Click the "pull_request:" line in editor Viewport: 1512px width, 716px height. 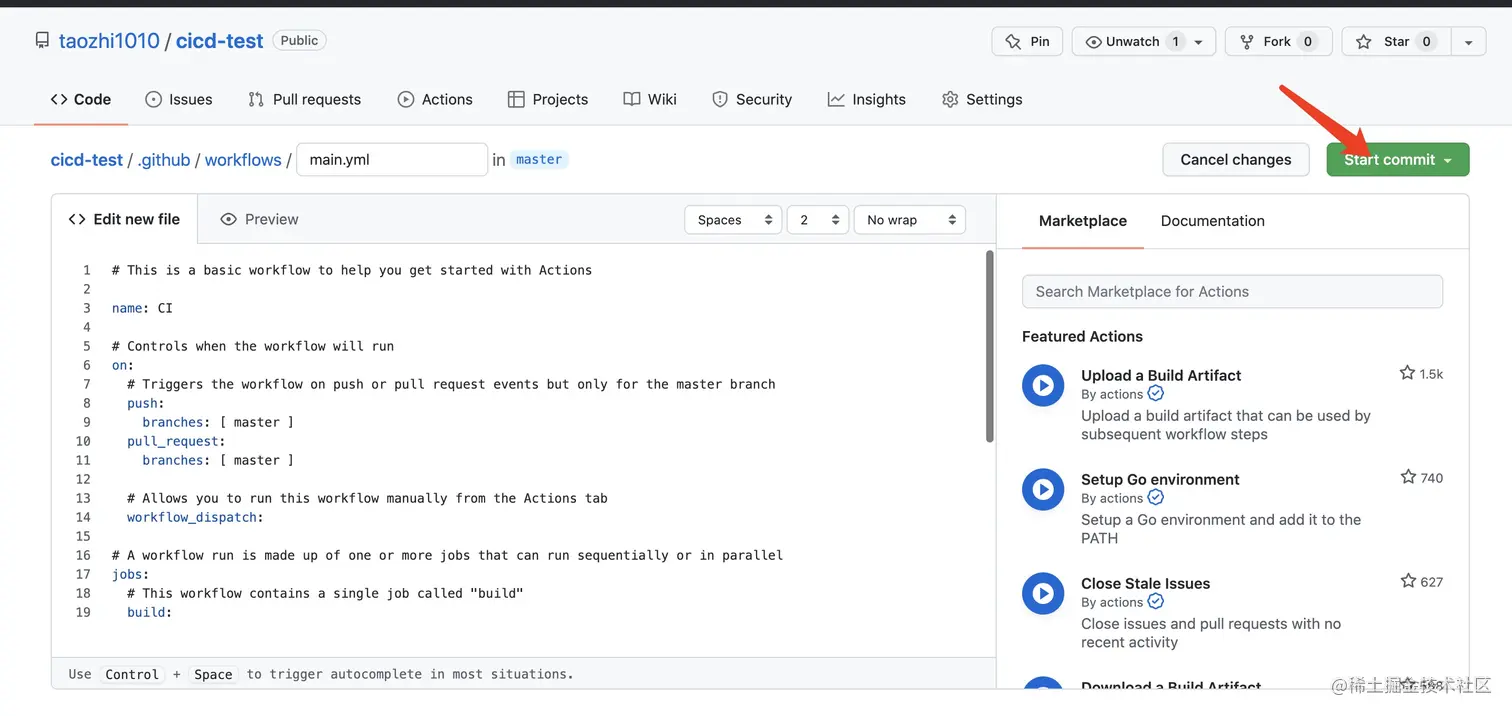[x=176, y=441]
